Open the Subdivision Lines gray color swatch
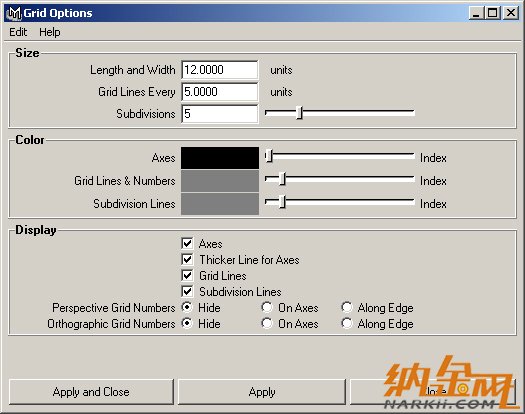The width and height of the screenshot is (525, 414). coord(220,204)
